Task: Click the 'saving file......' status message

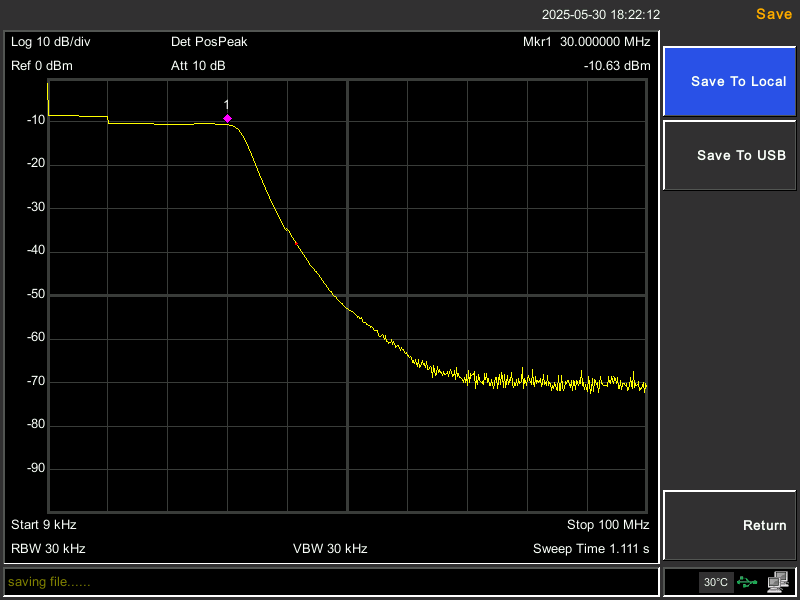Action: 49,582
